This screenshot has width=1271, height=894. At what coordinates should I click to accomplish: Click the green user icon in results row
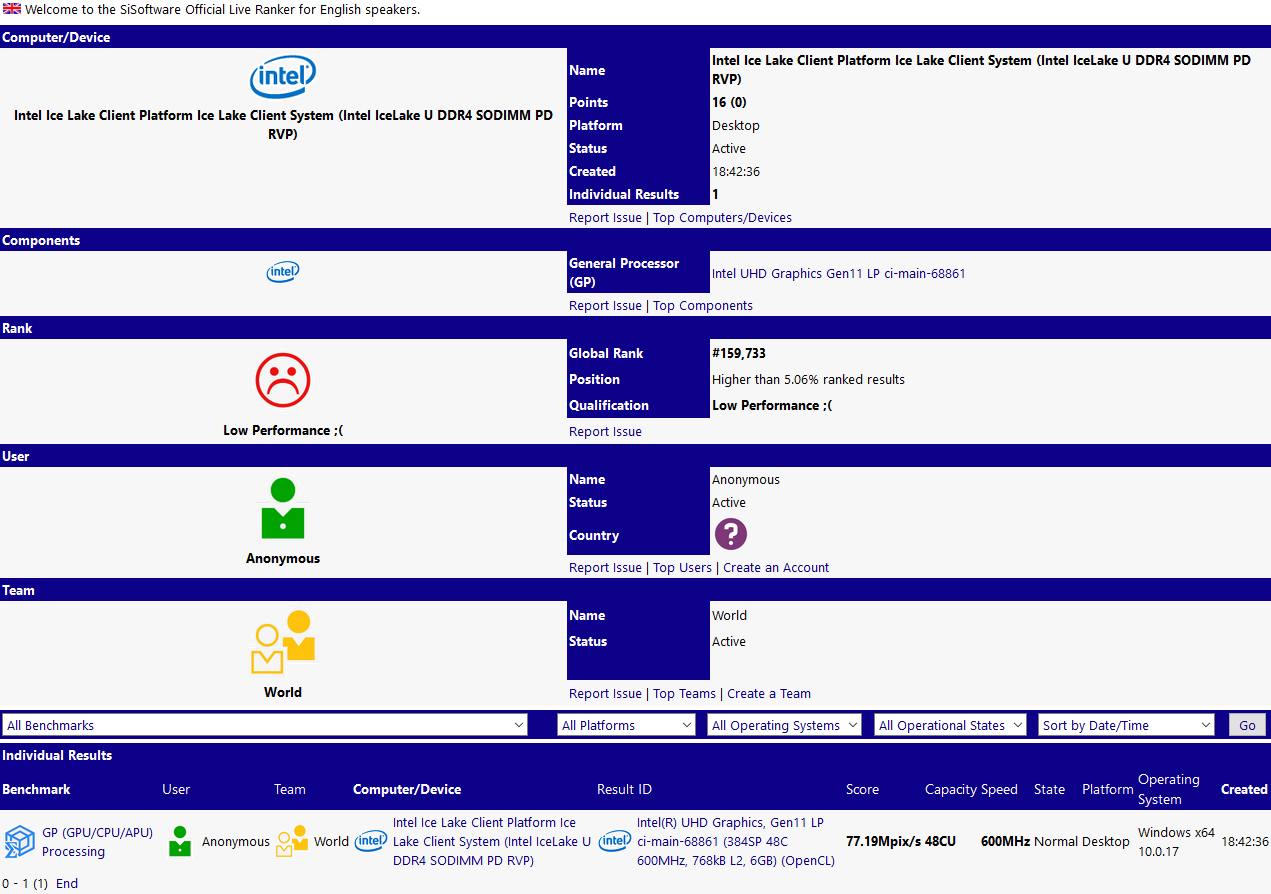(180, 841)
